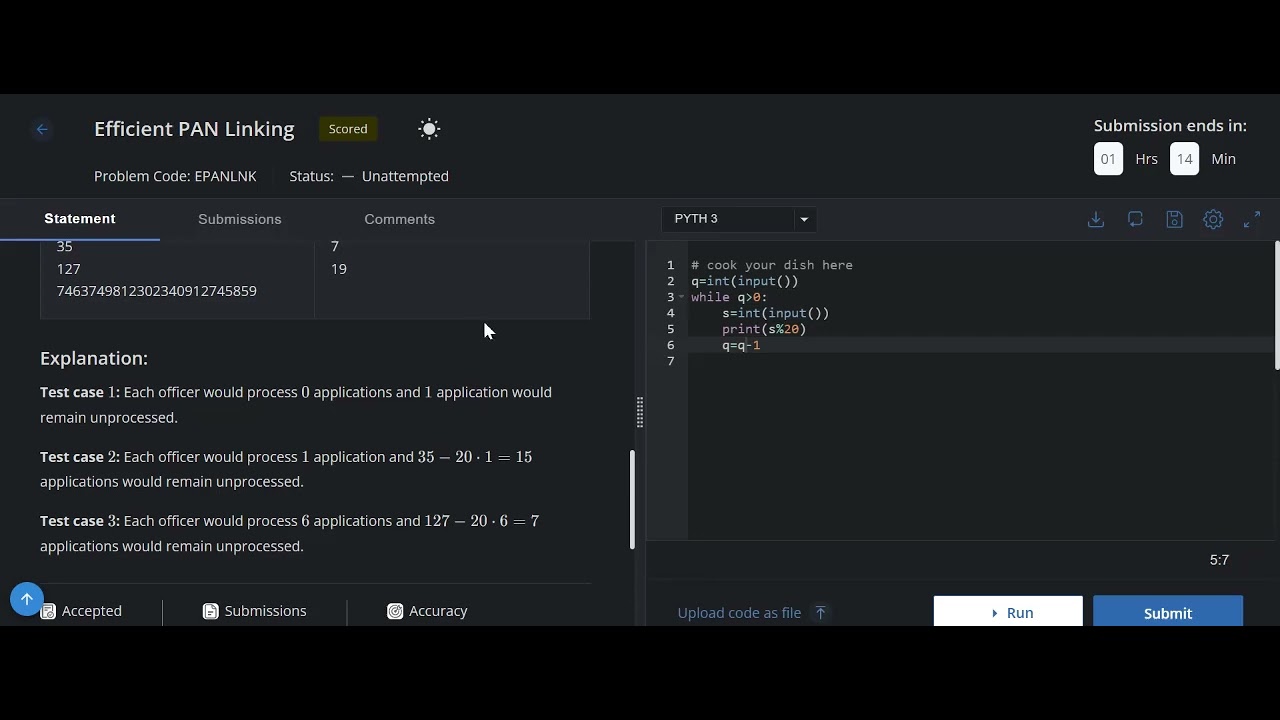Image resolution: width=1280 pixels, height=720 pixels.
Task: Place cursor on empty line 7 of the editor
Action: point(980,361)
